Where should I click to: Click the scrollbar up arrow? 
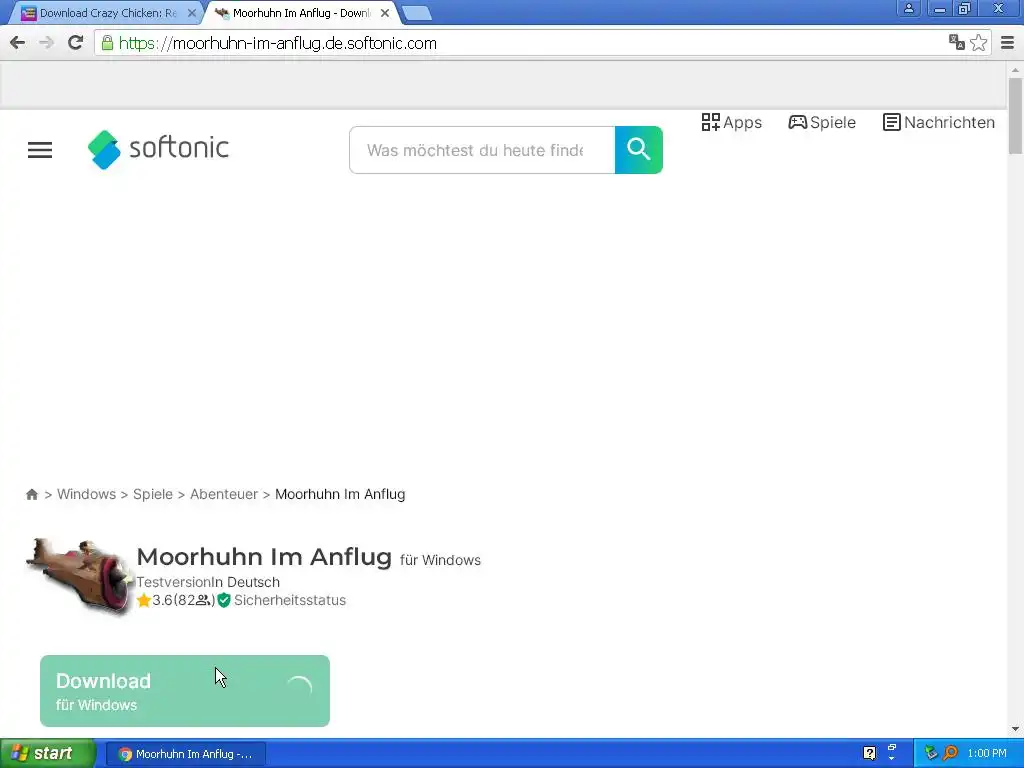tap(1015, 69)
